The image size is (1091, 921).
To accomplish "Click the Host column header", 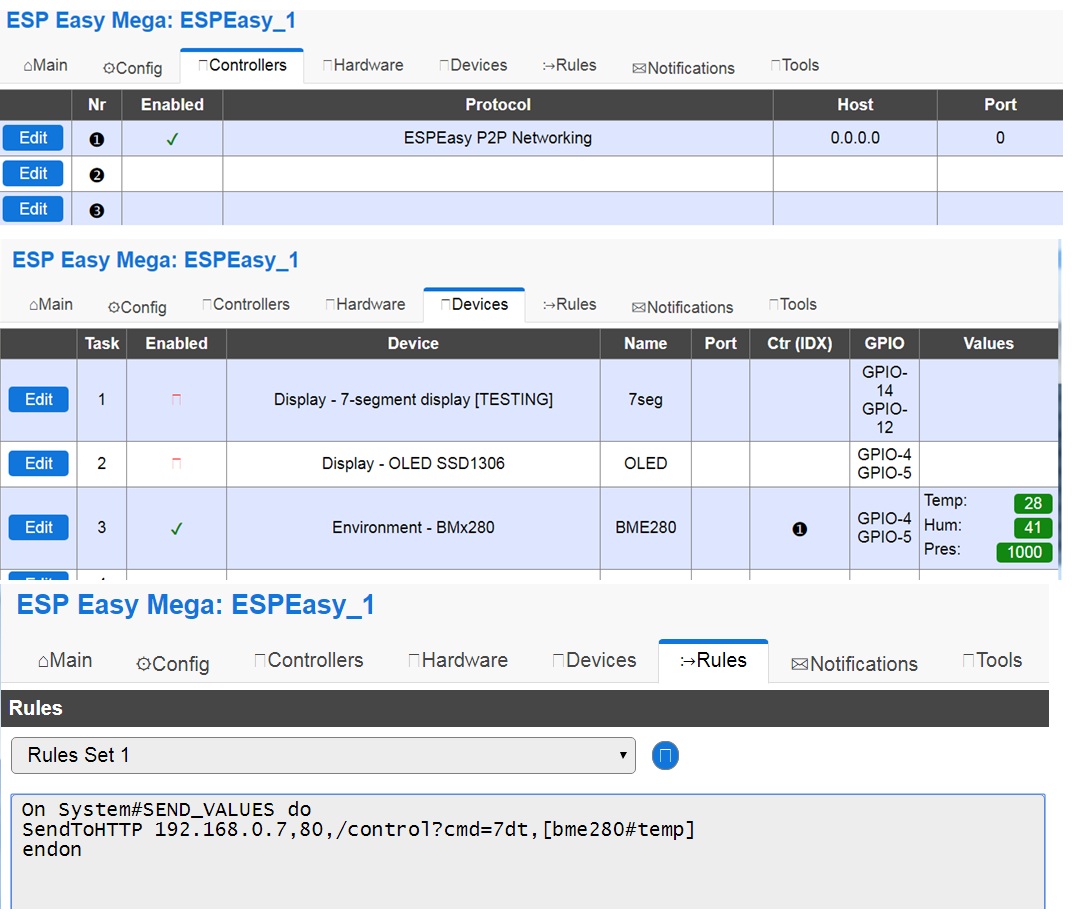I will (x=855, y=104).
